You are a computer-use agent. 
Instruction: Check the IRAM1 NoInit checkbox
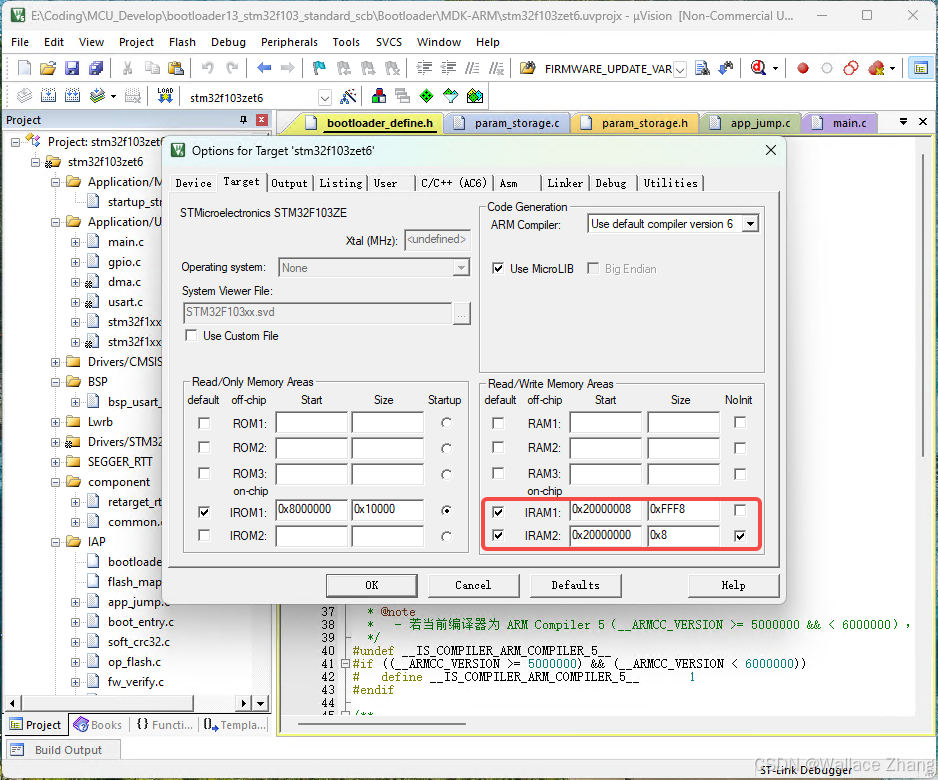[740, 510]
